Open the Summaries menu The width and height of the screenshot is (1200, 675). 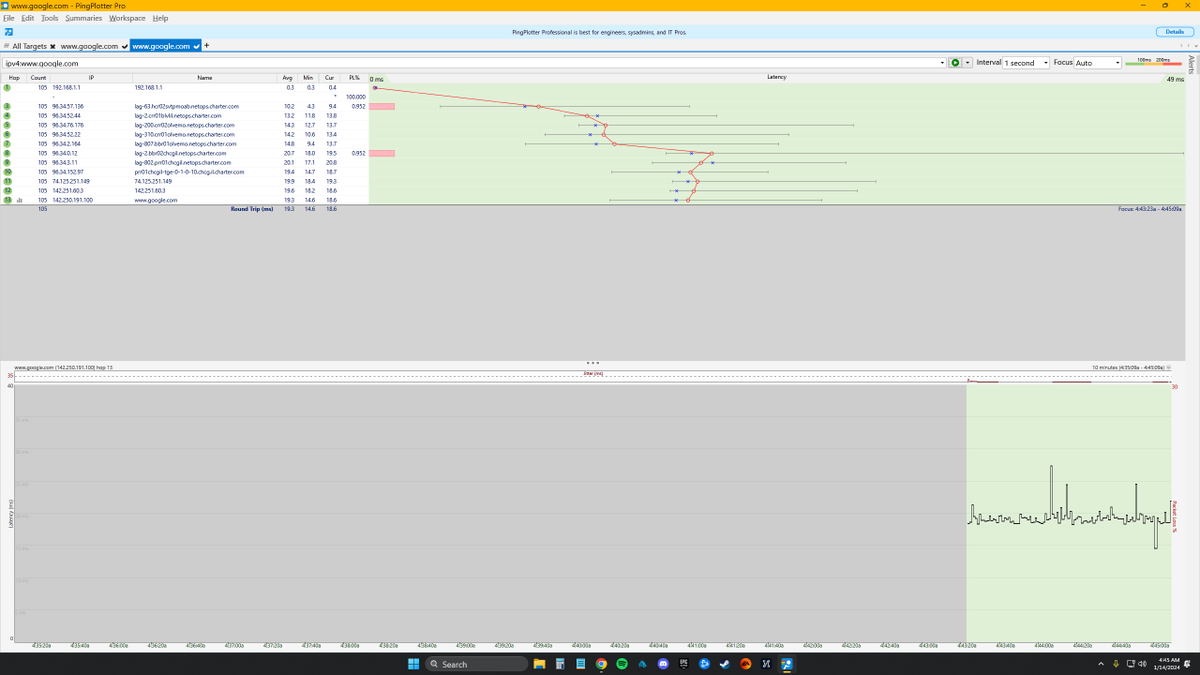click(84, 18)
